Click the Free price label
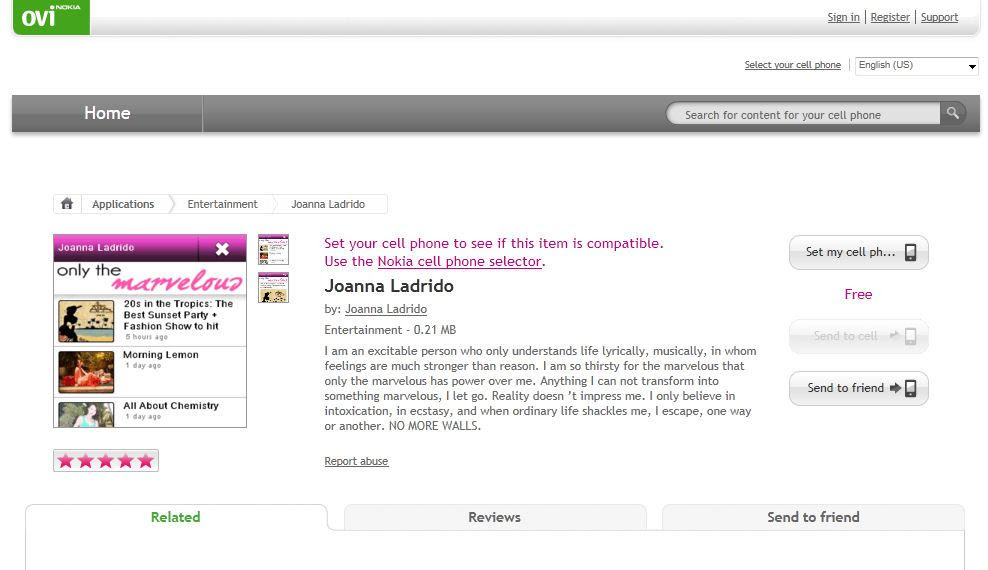This screenshot has height=570, width=988. point(858,294)
